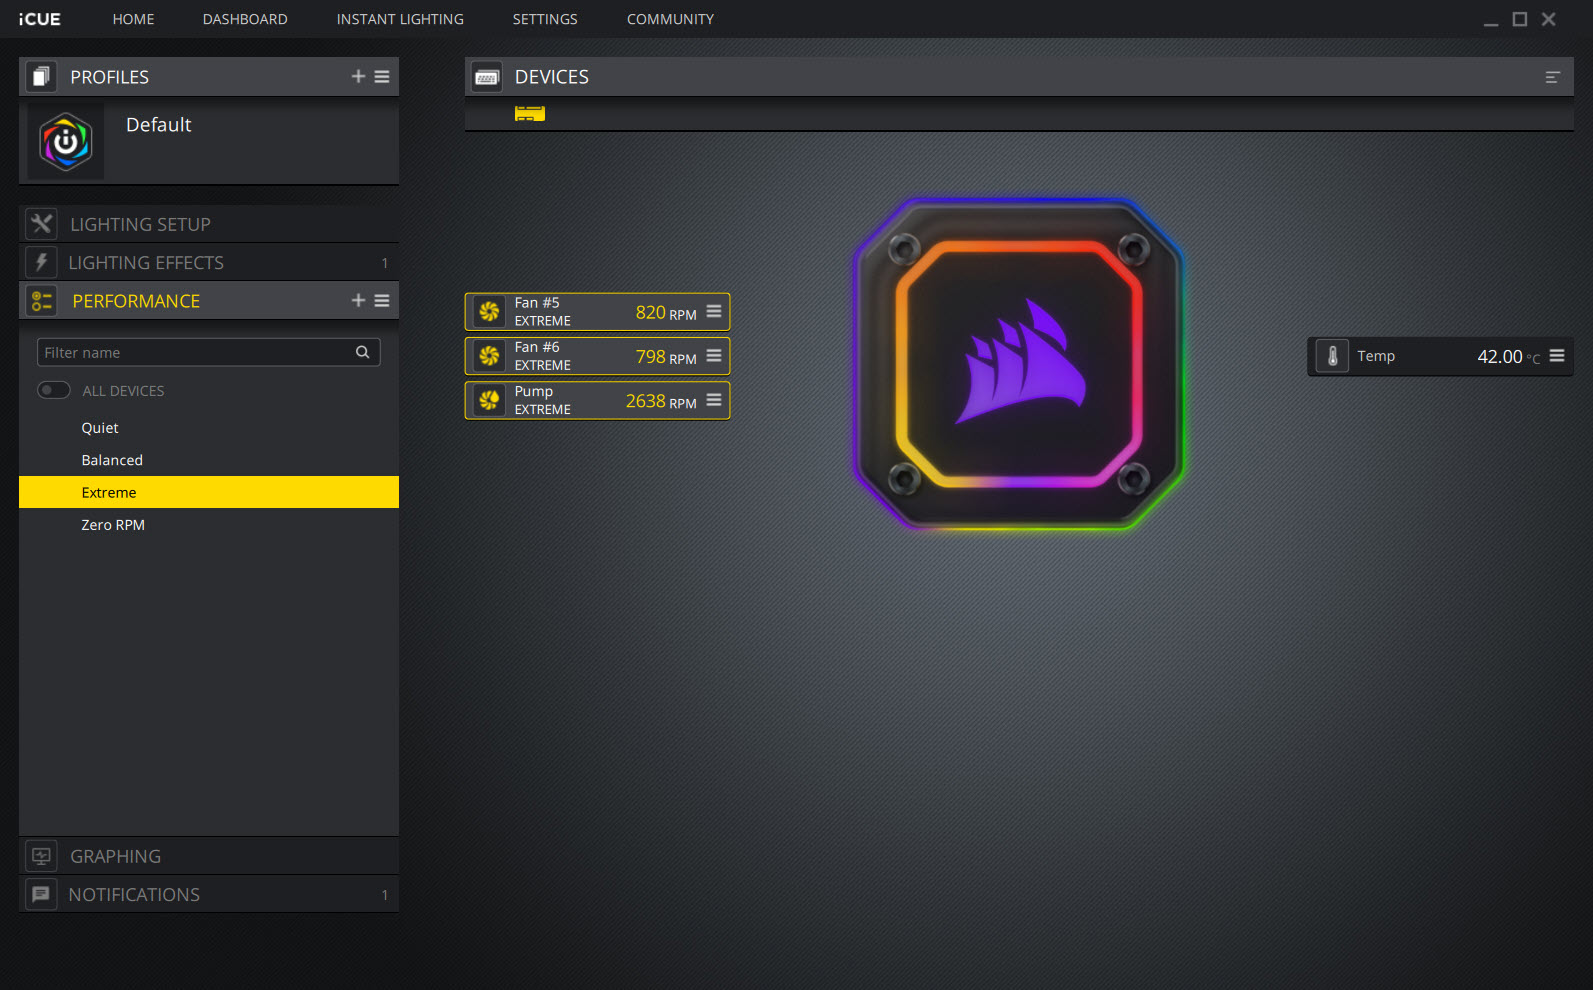Image resolution: width=1593 pixels, height=990 pixels.
Task: Click the Notifications chat icon
Action: [41, 894]
